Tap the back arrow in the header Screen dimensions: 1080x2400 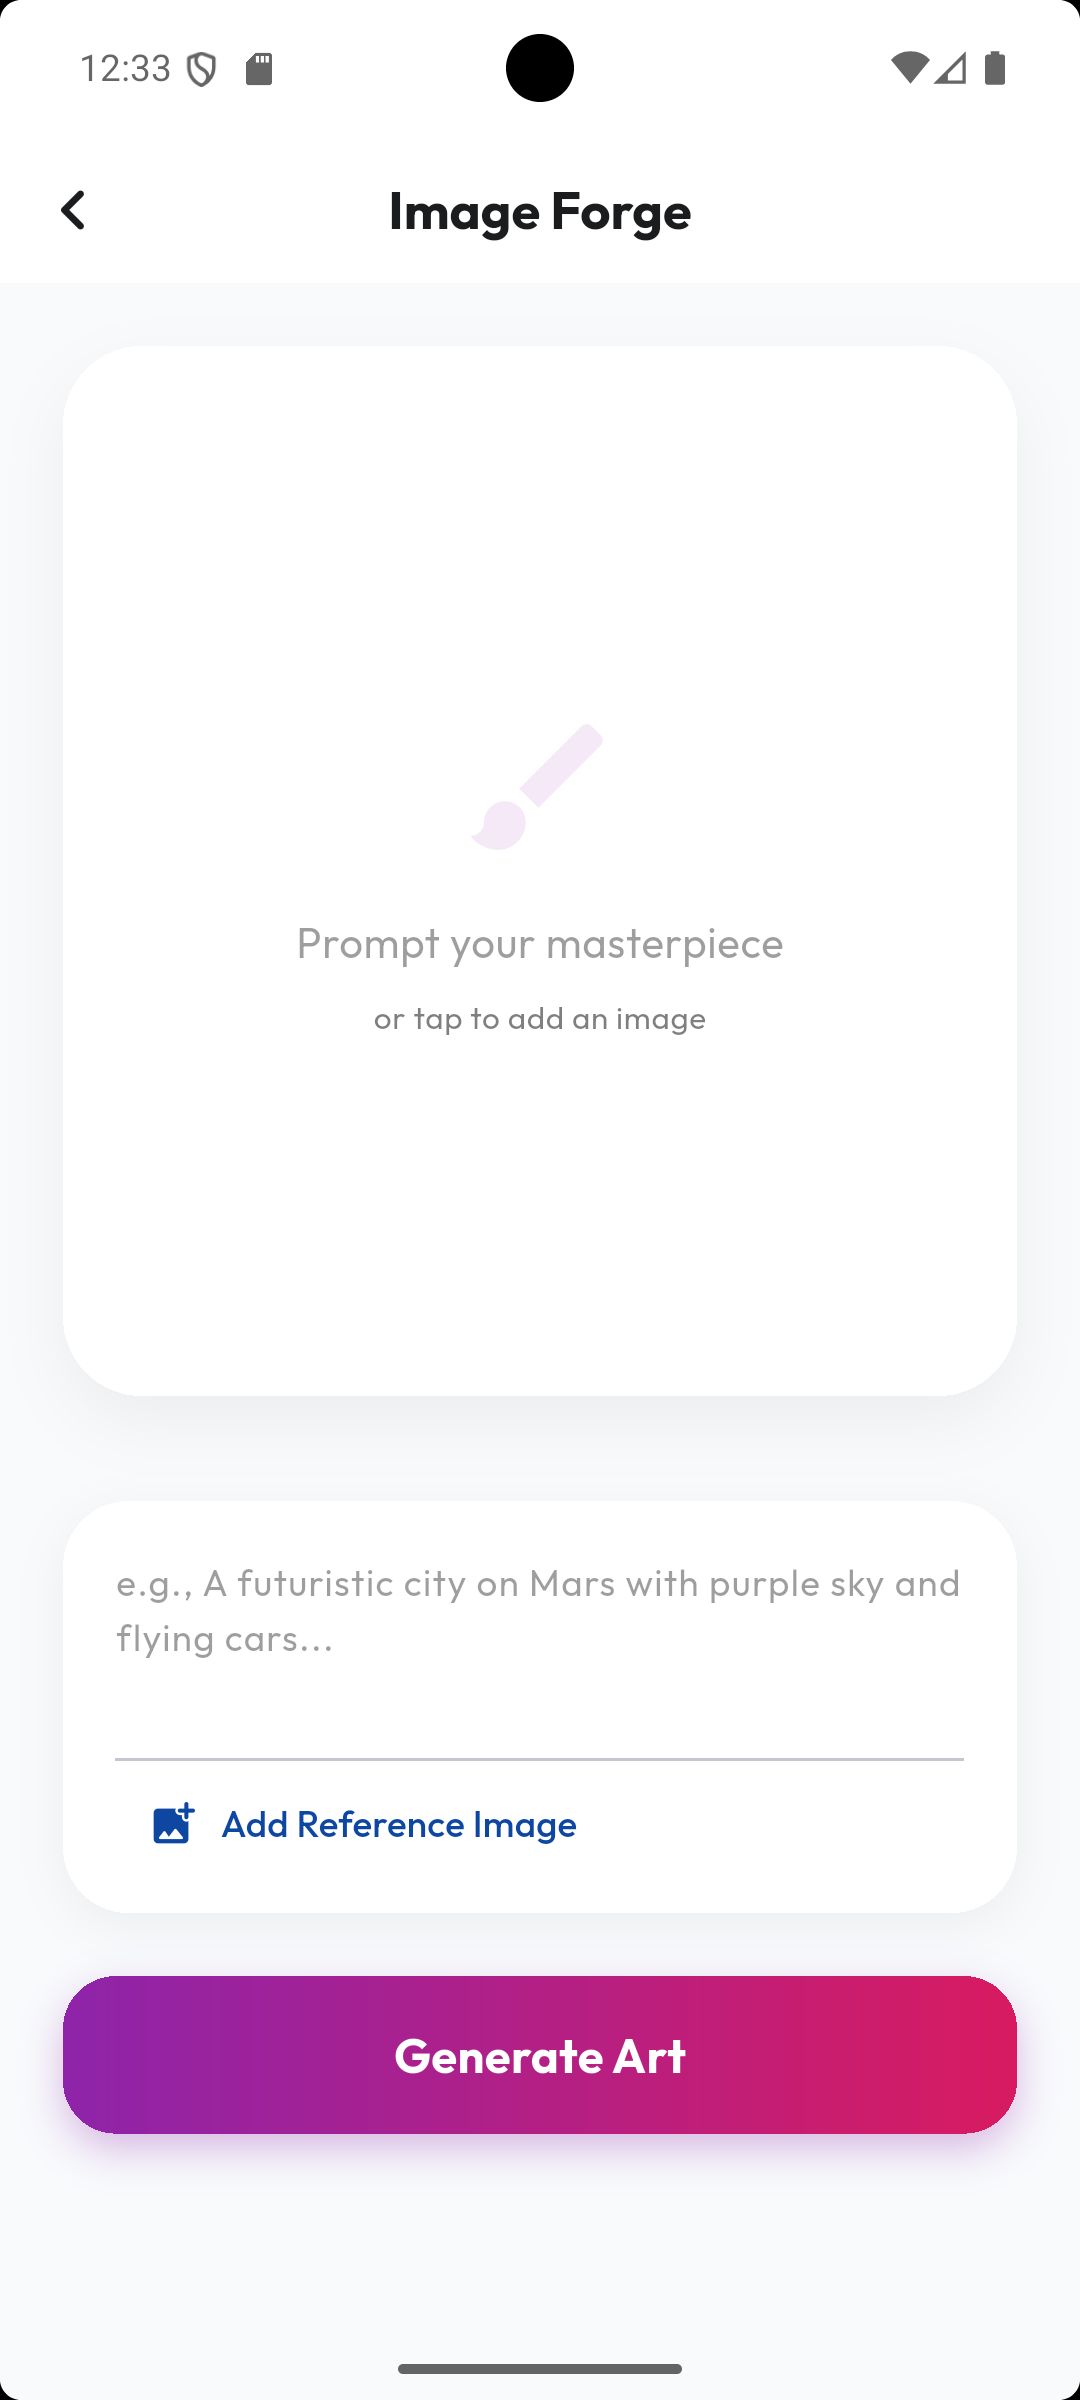[73, 210]
